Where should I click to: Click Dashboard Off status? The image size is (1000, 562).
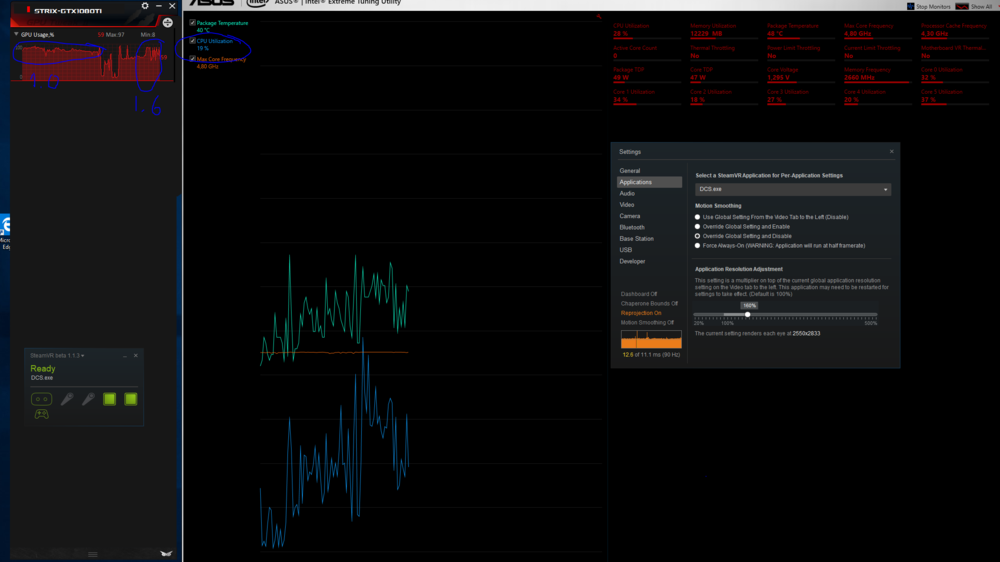coord(638,294)
